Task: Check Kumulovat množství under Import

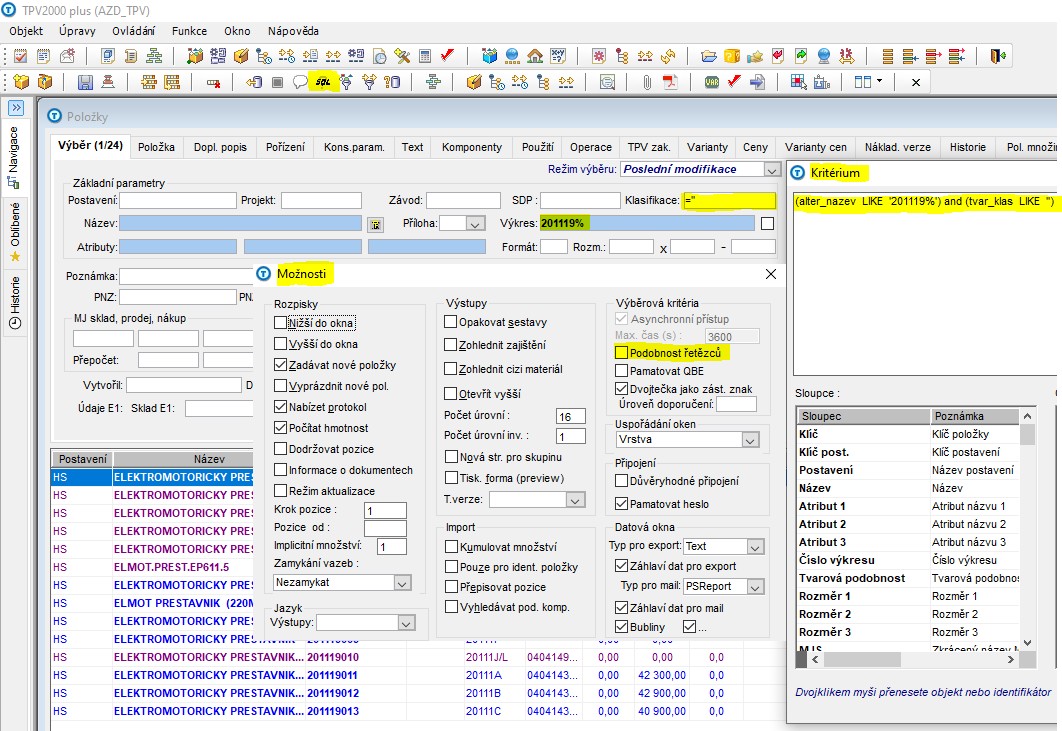Action: (x=452, y=546)
